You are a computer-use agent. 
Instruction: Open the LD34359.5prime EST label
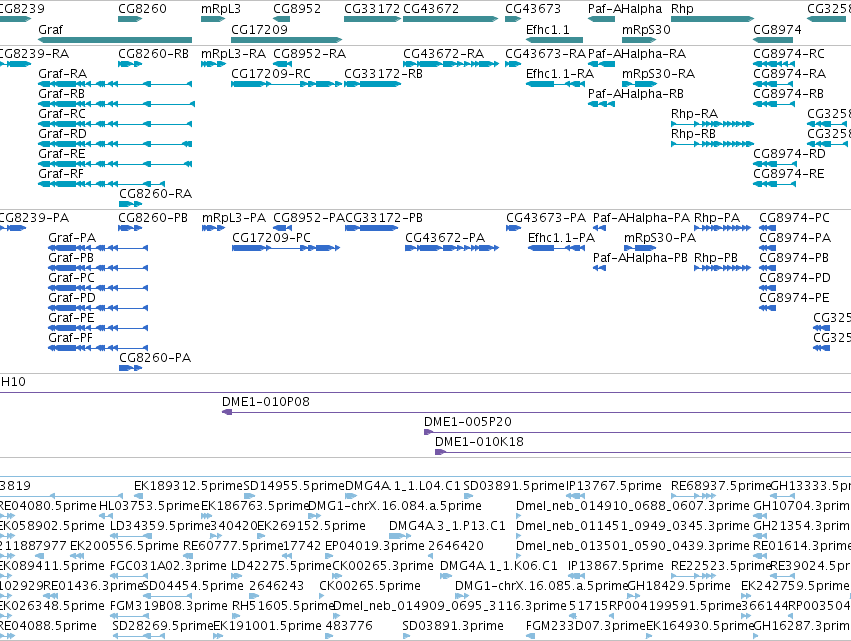coord(160,526)
